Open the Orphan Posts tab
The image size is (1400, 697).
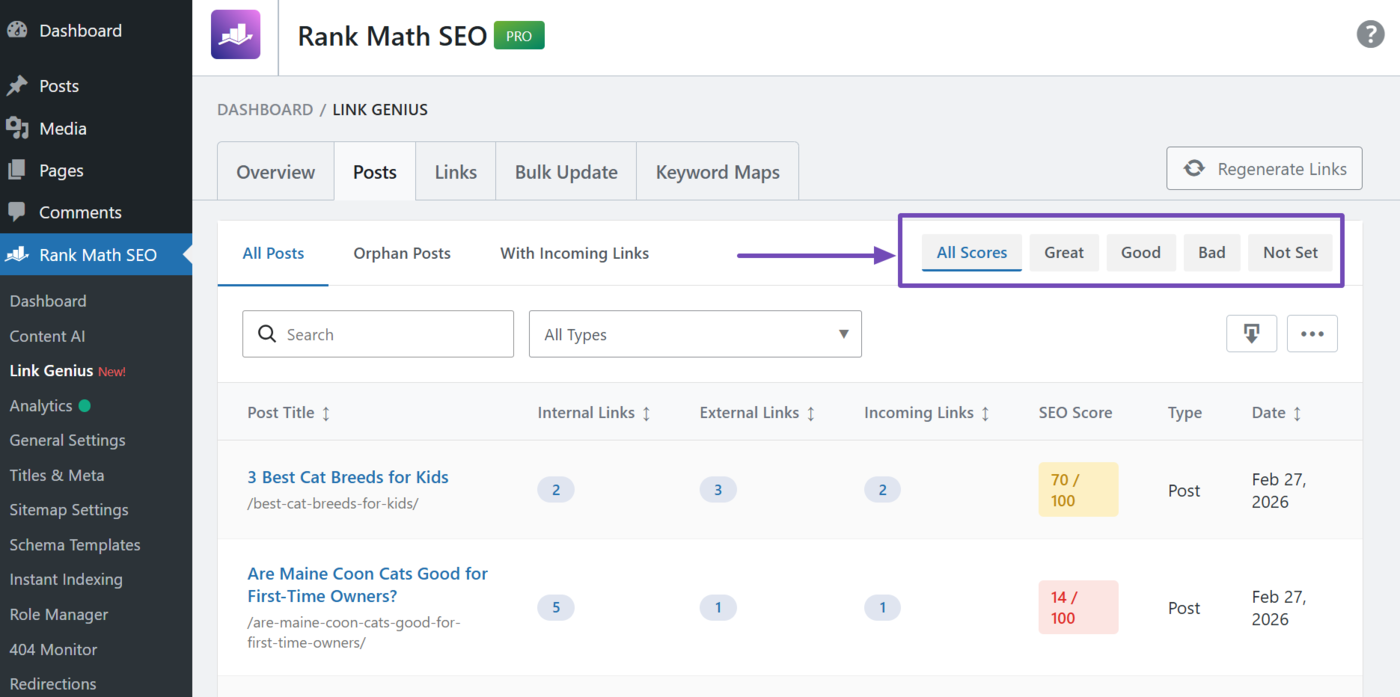[x=402, y=252]
